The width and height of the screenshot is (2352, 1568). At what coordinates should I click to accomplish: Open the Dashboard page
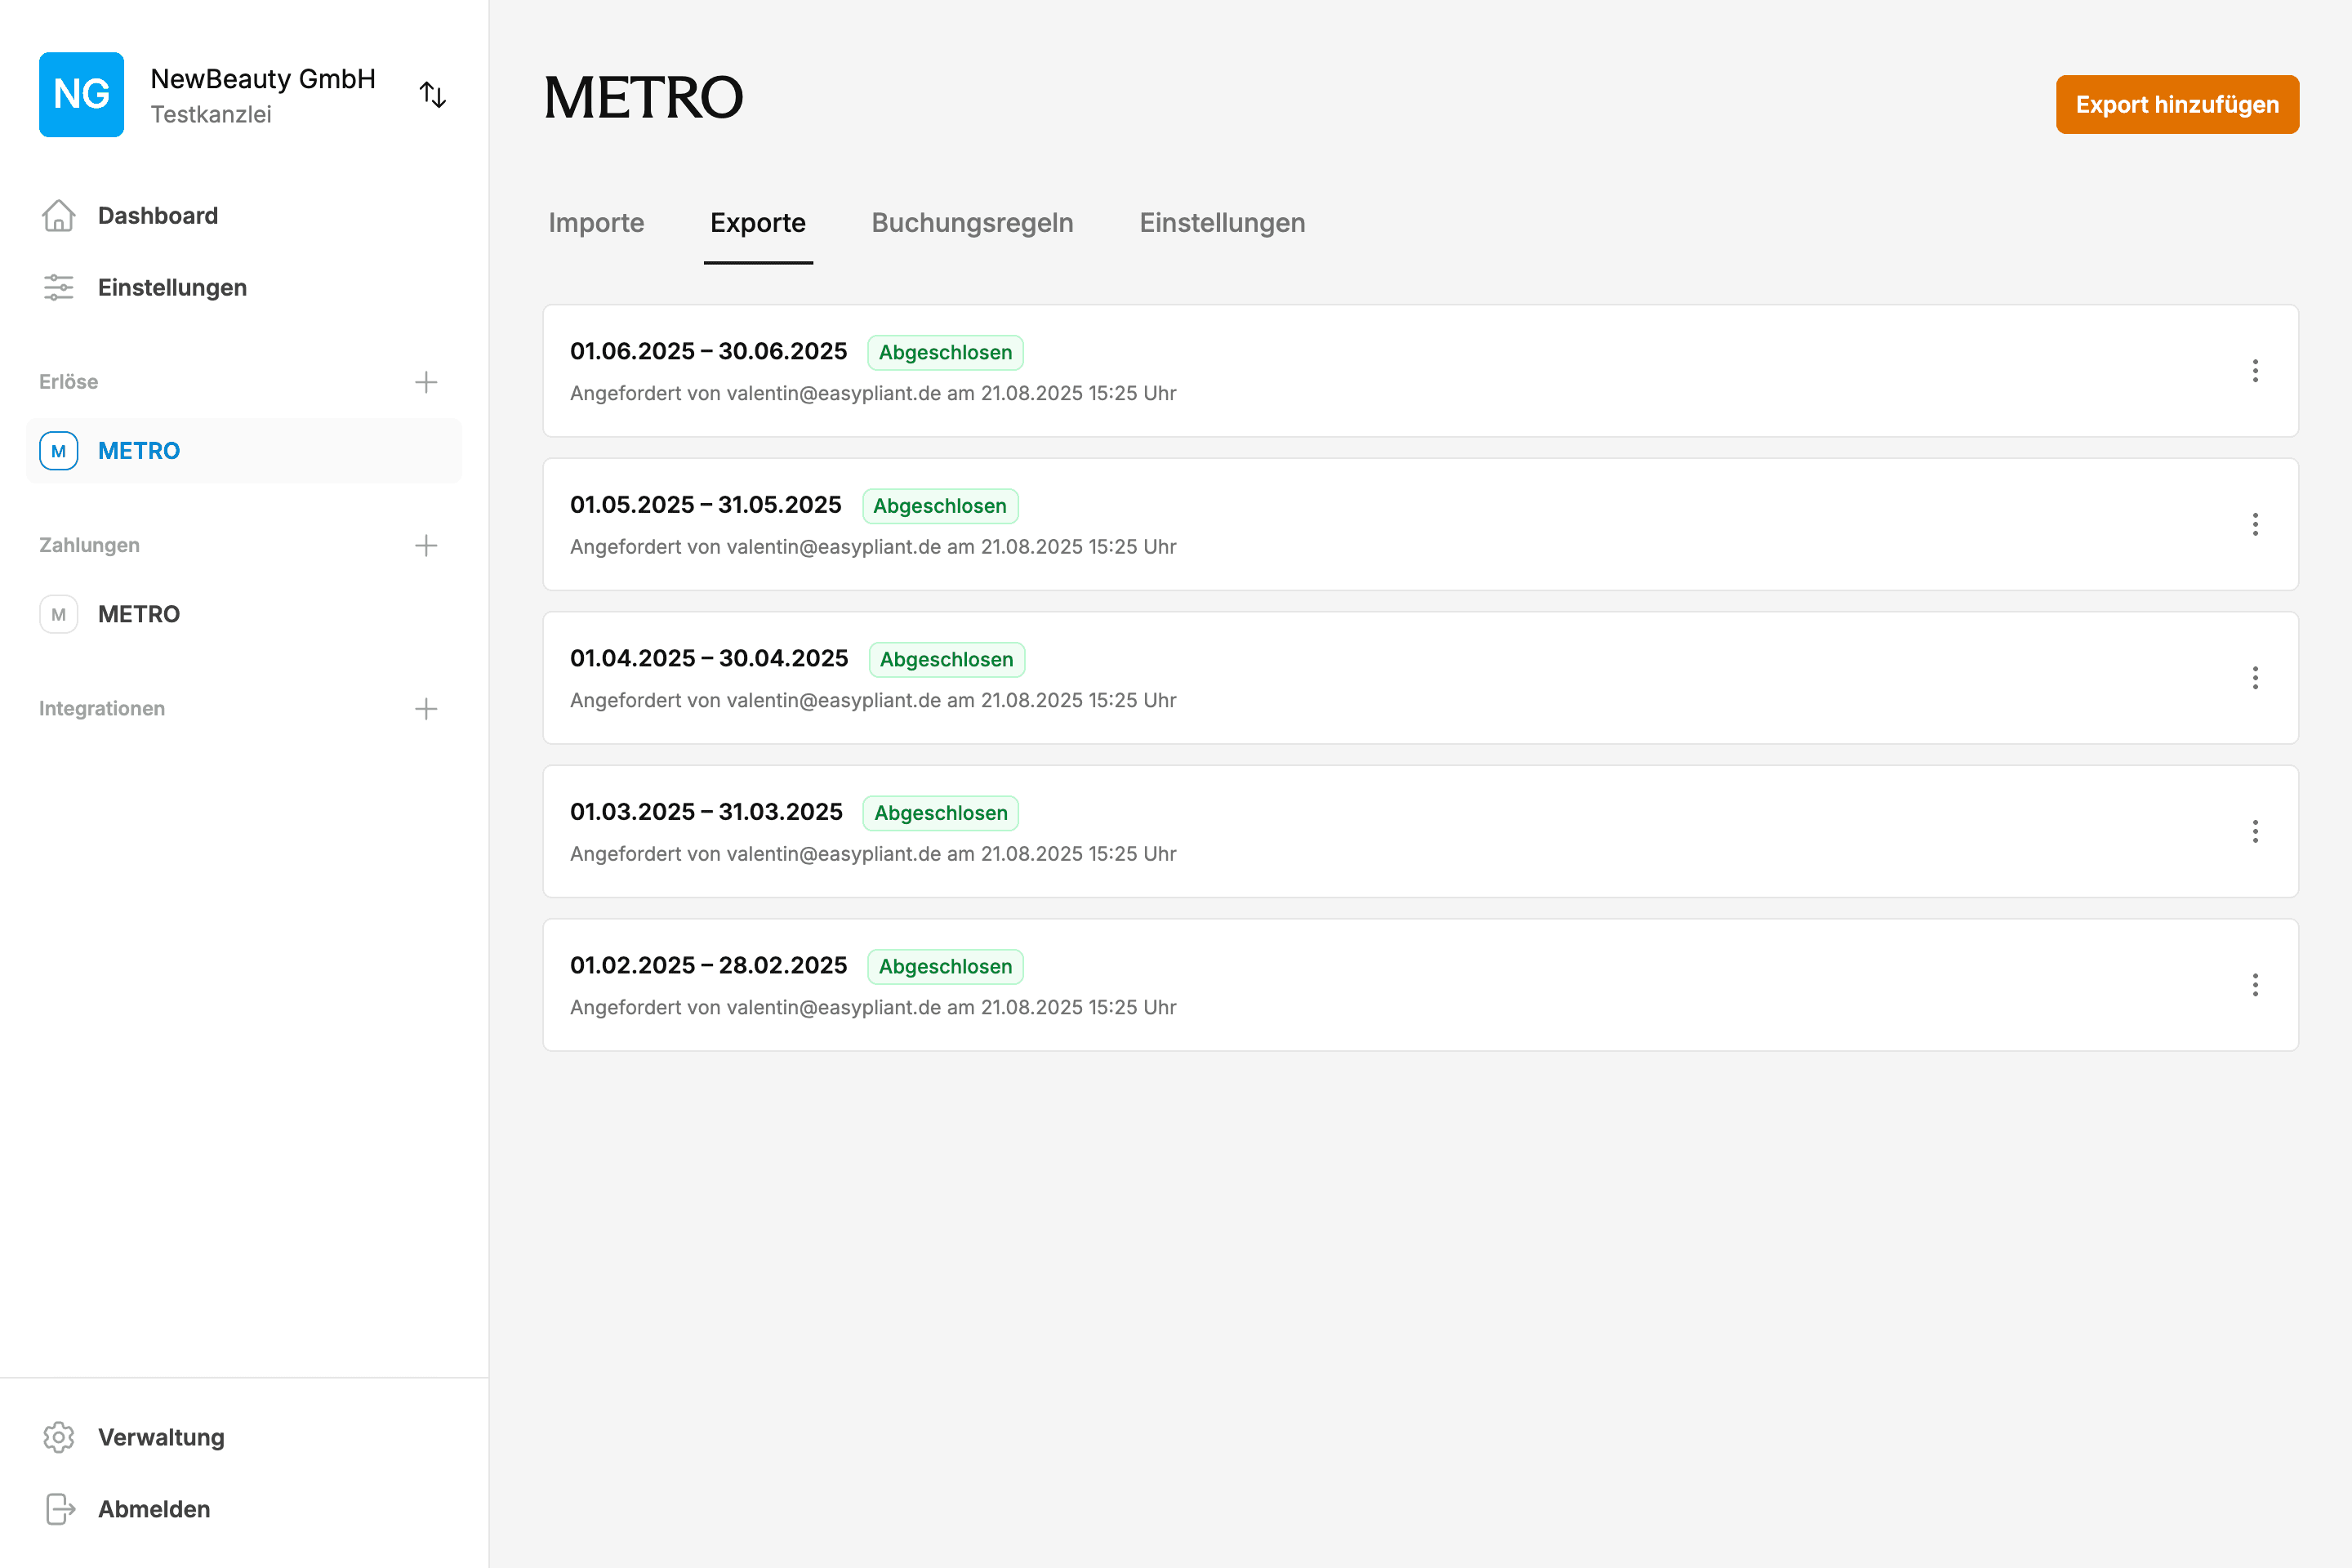(158, 215)
